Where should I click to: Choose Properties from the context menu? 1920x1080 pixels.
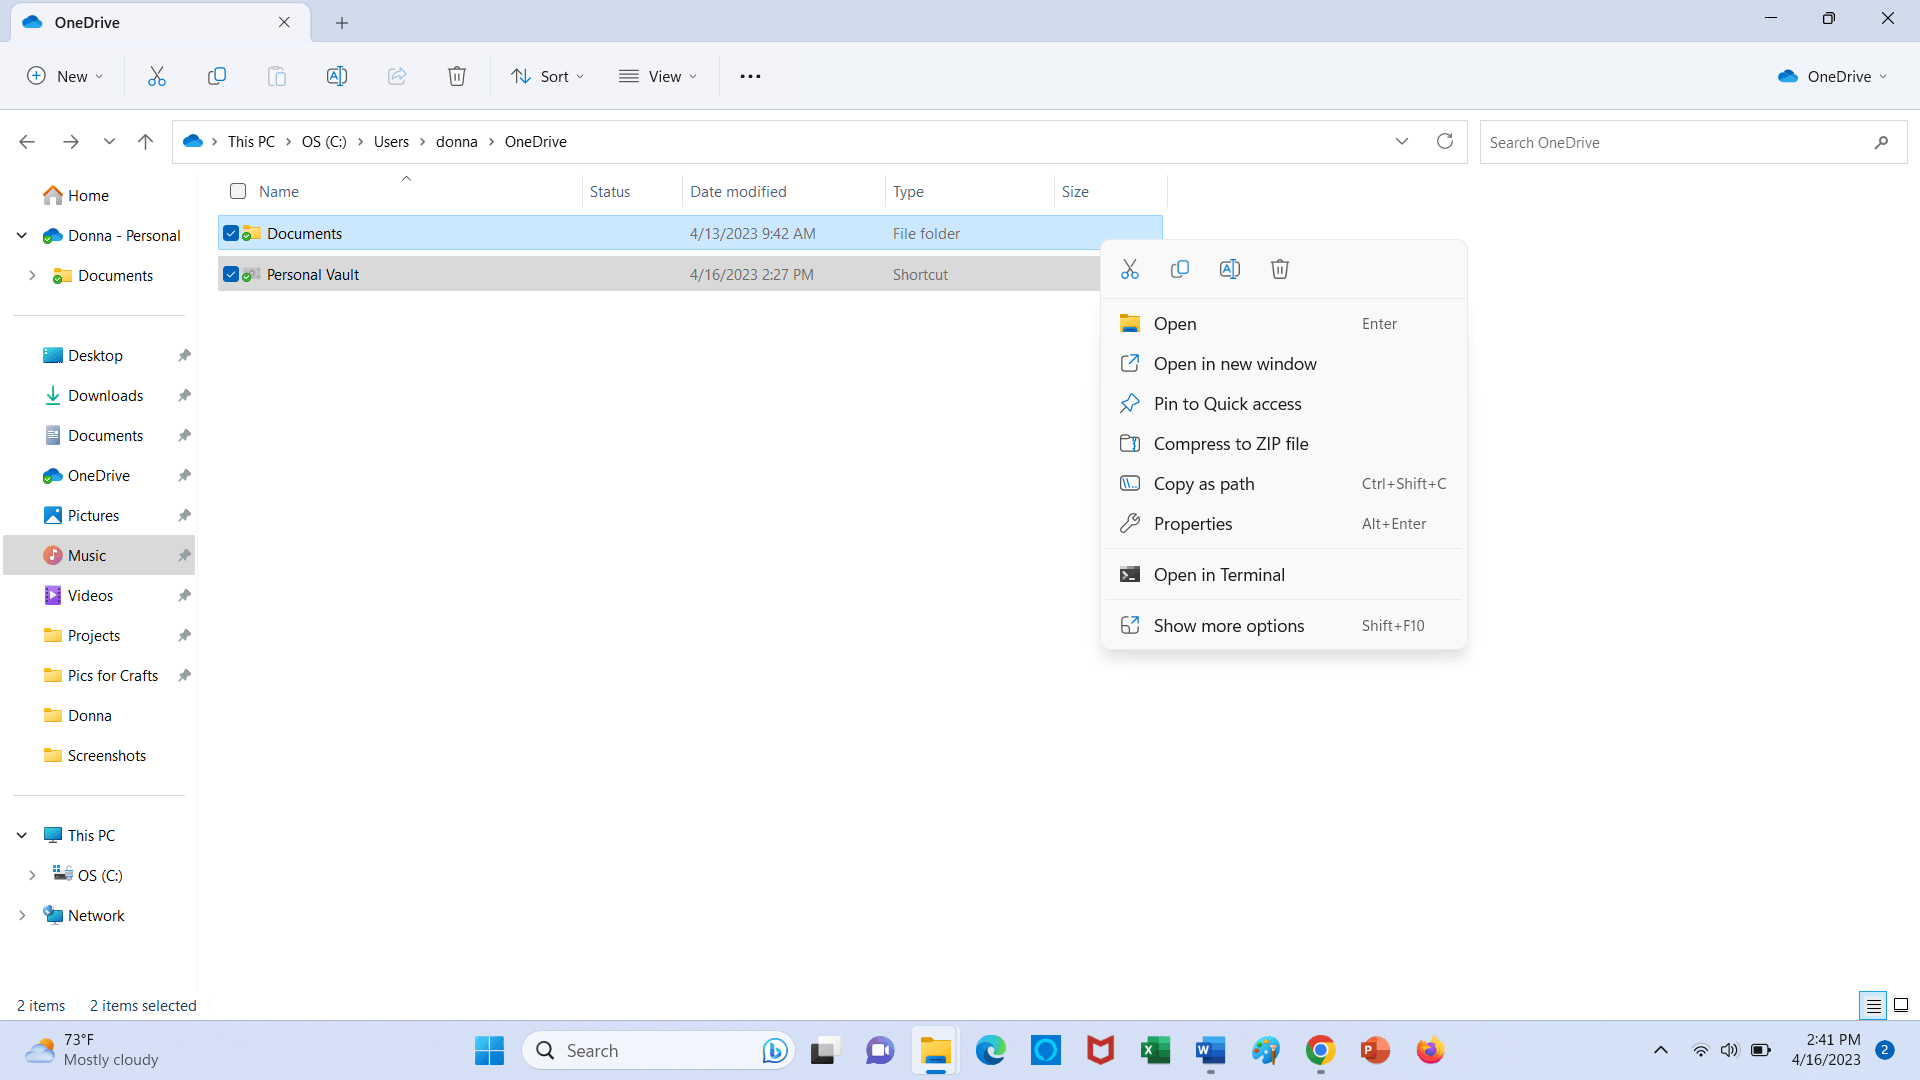pos(1284,523)
